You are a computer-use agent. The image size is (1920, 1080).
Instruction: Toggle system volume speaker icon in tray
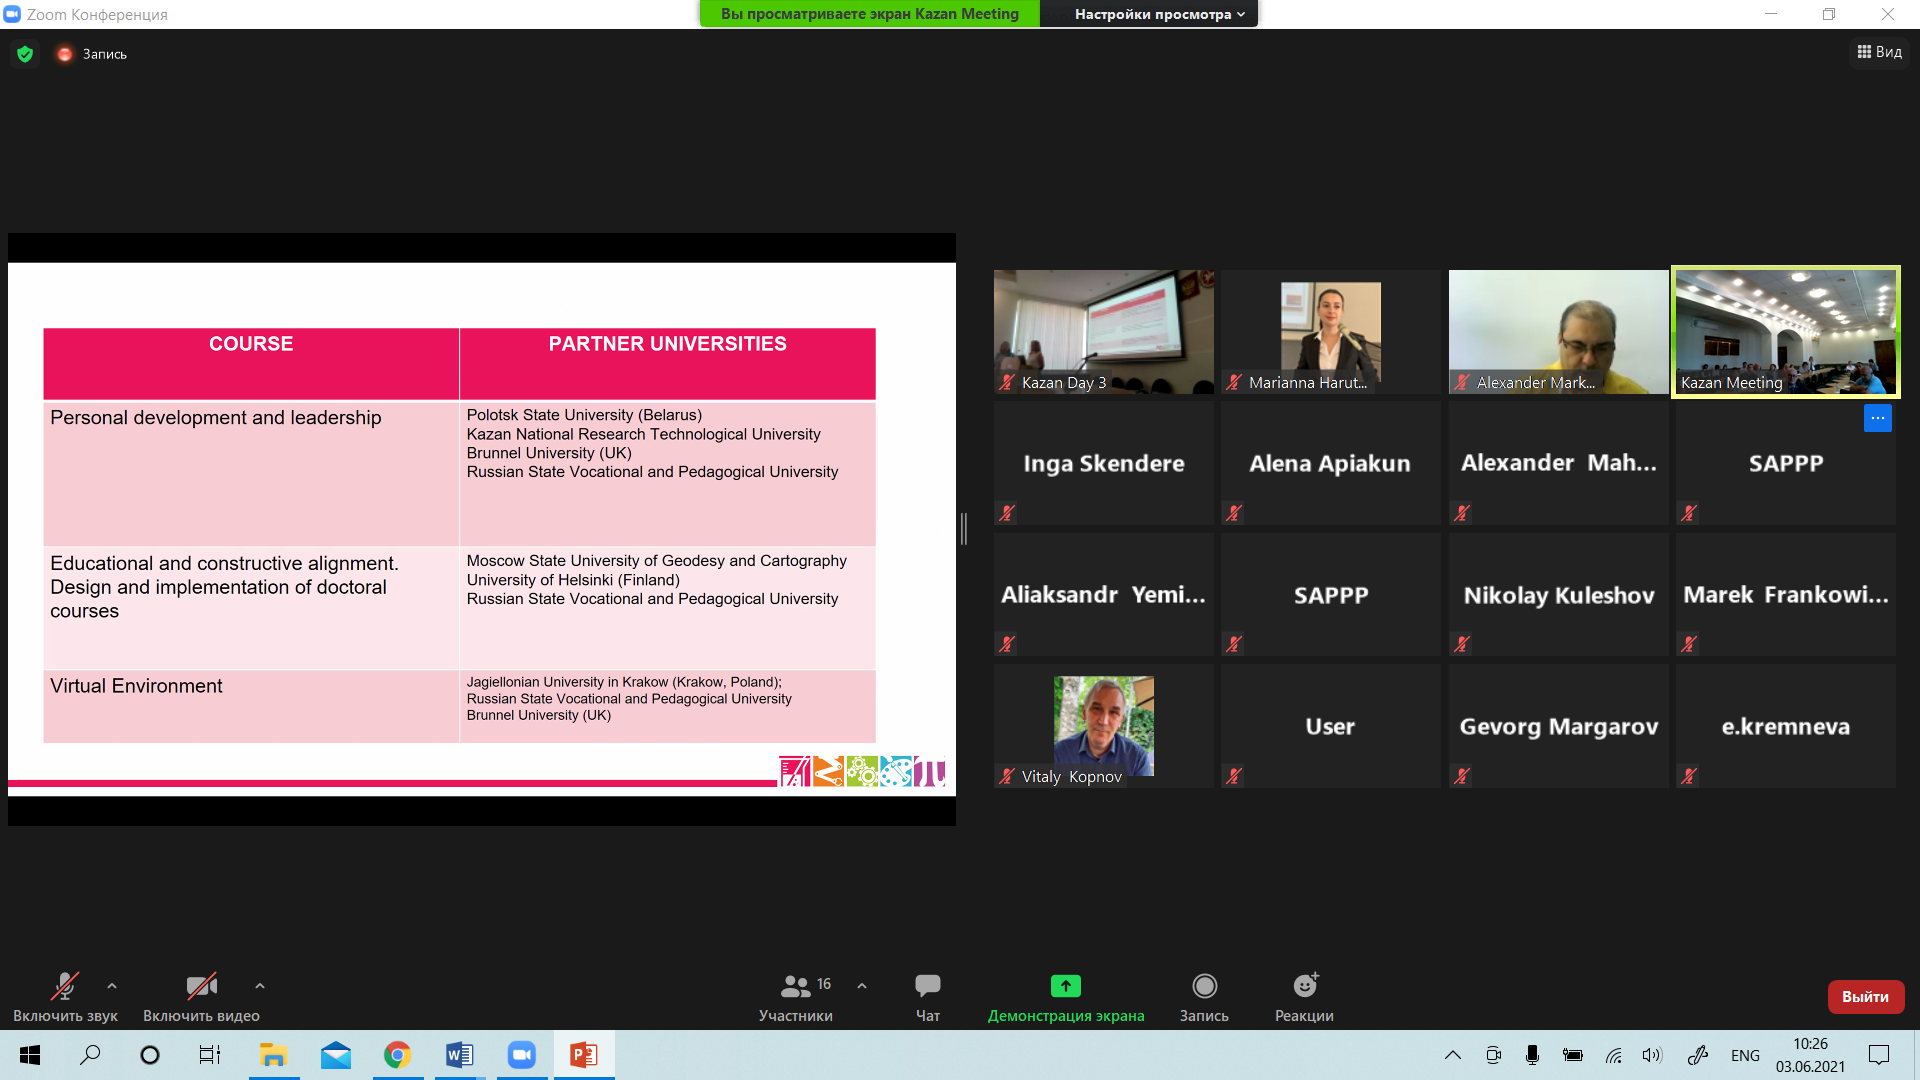(1651, 1055)
